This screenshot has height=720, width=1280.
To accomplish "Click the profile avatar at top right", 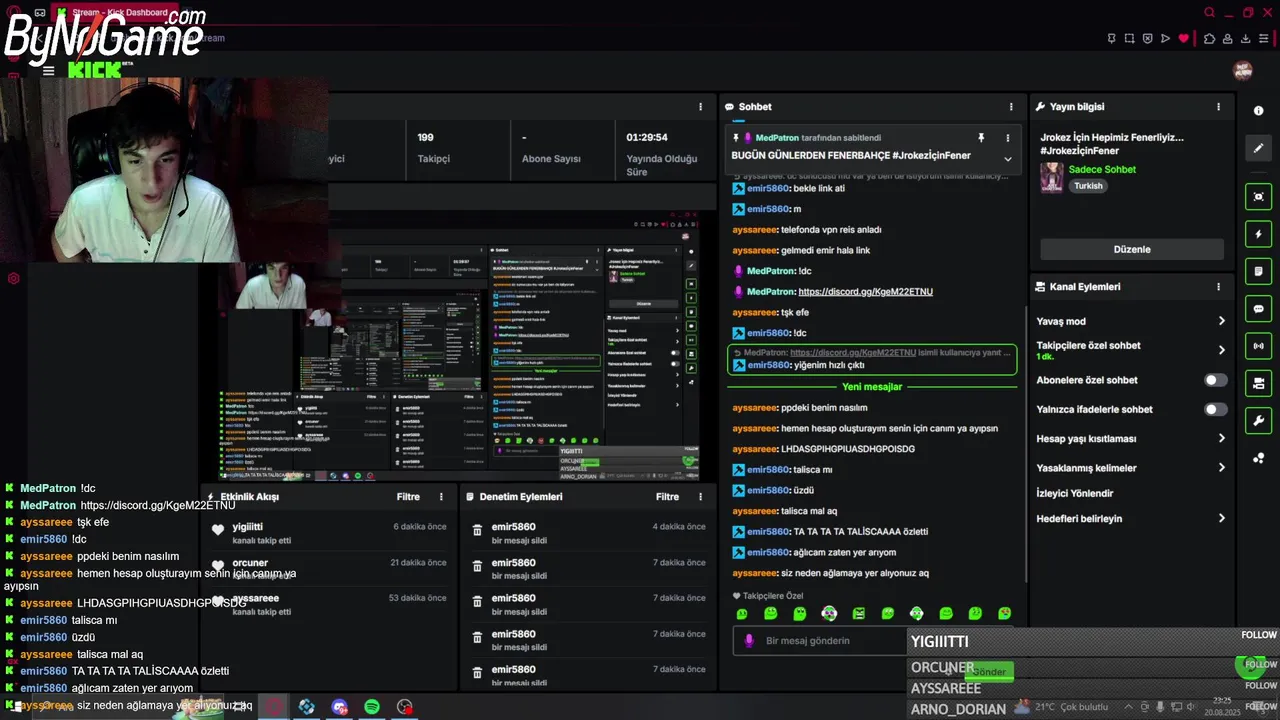I will tap(1243, 70).
